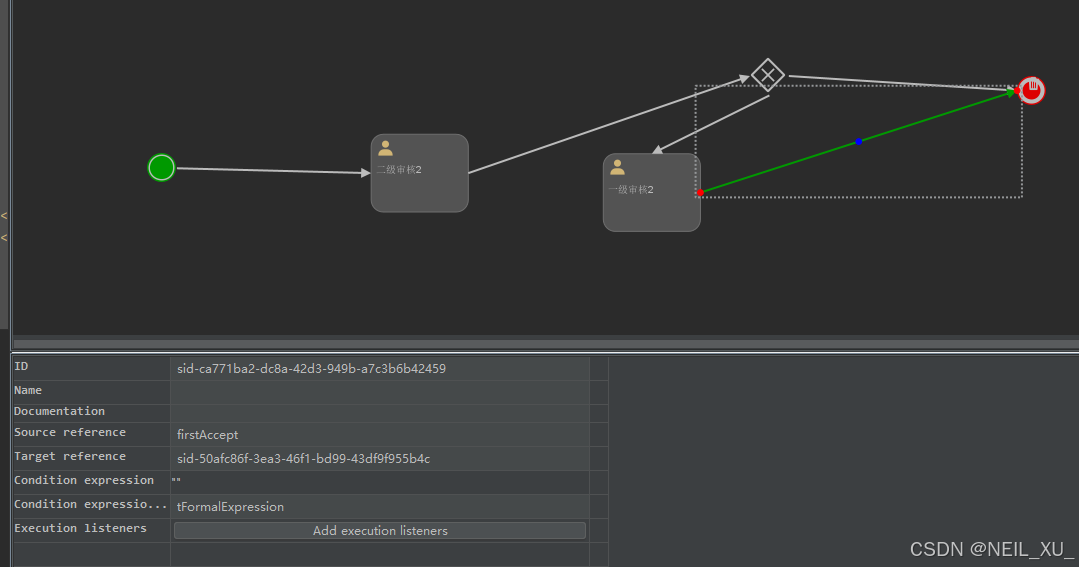This screenshot has height=567, width=1079.
Task: Click the user icon in 二级审核2 task
Action: (385, 148)
